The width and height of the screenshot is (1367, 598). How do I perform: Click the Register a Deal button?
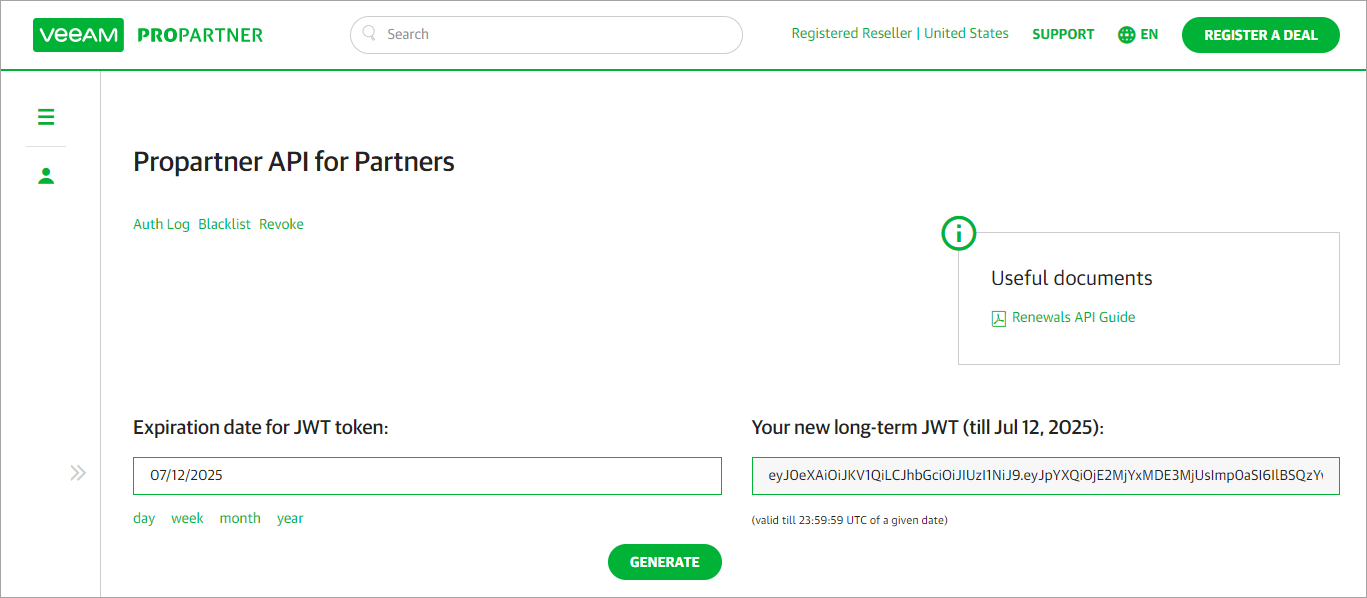pyautogui.click(x=1260, y=35)
